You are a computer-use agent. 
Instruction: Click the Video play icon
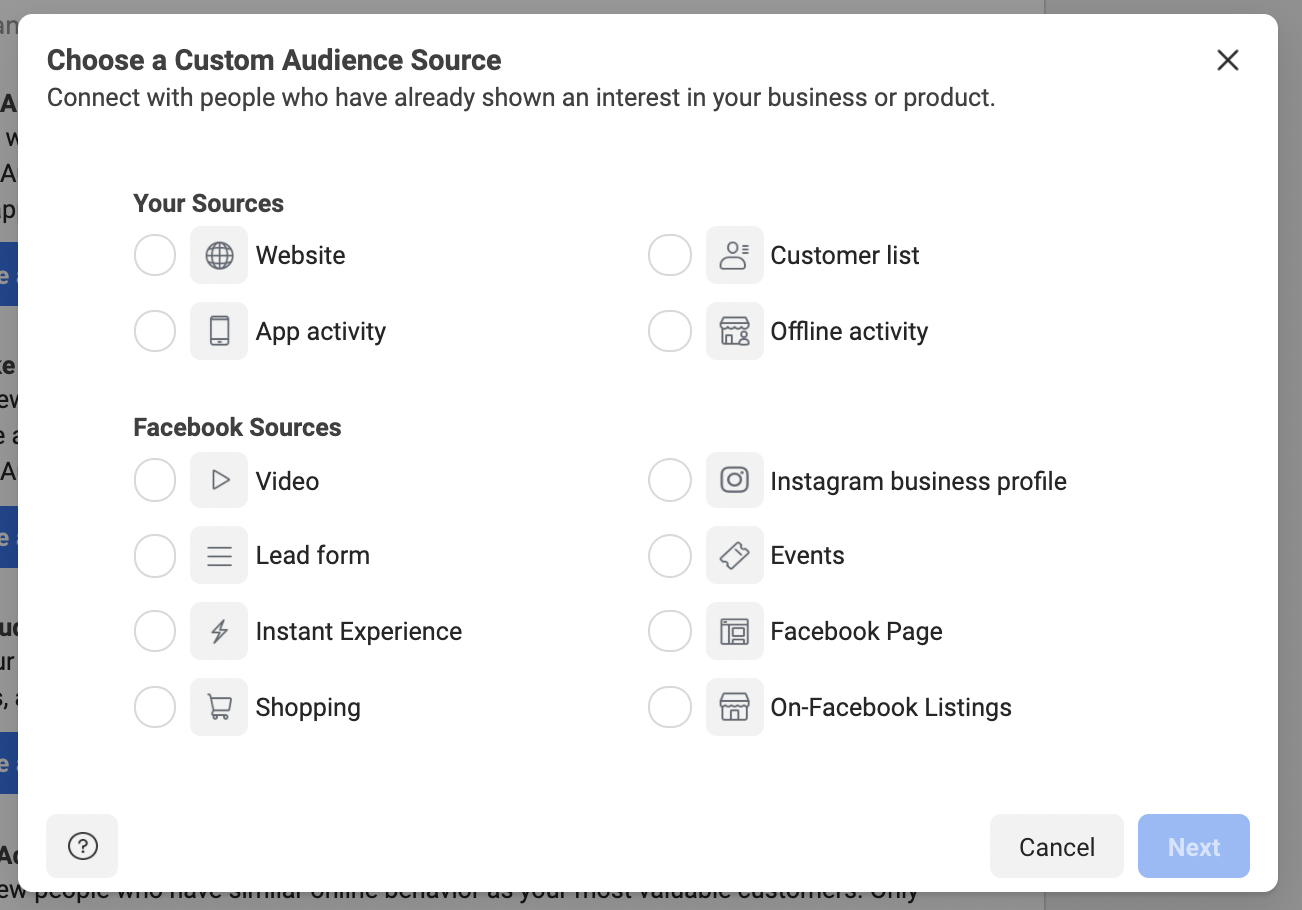[x=219, y=480]
